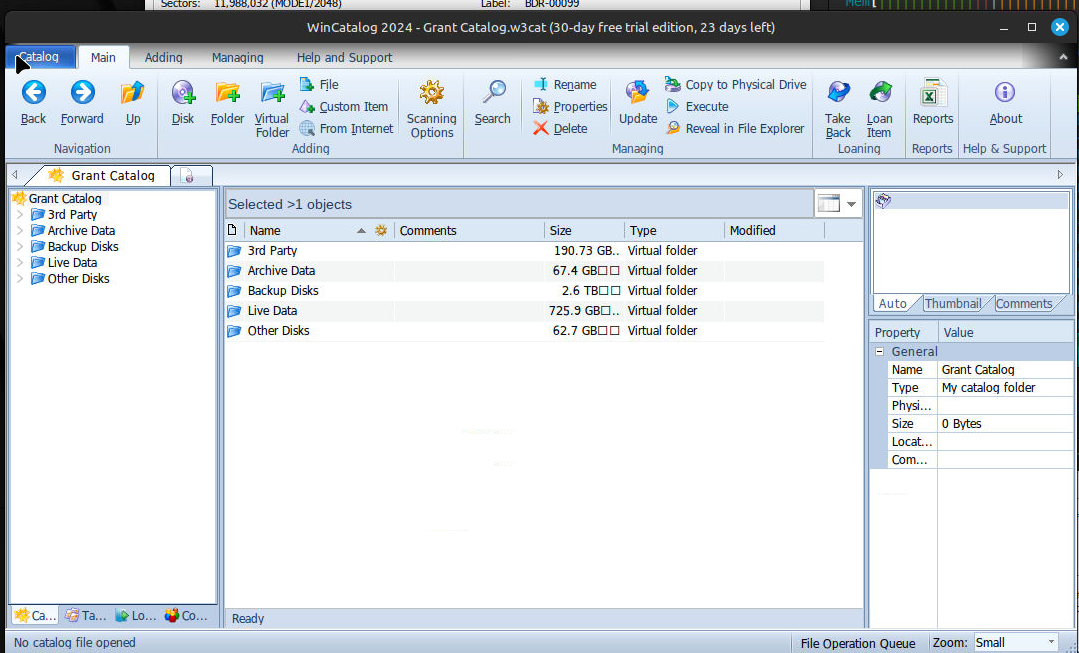
Task: Sort list by Name column
Action: click(319, 231)
